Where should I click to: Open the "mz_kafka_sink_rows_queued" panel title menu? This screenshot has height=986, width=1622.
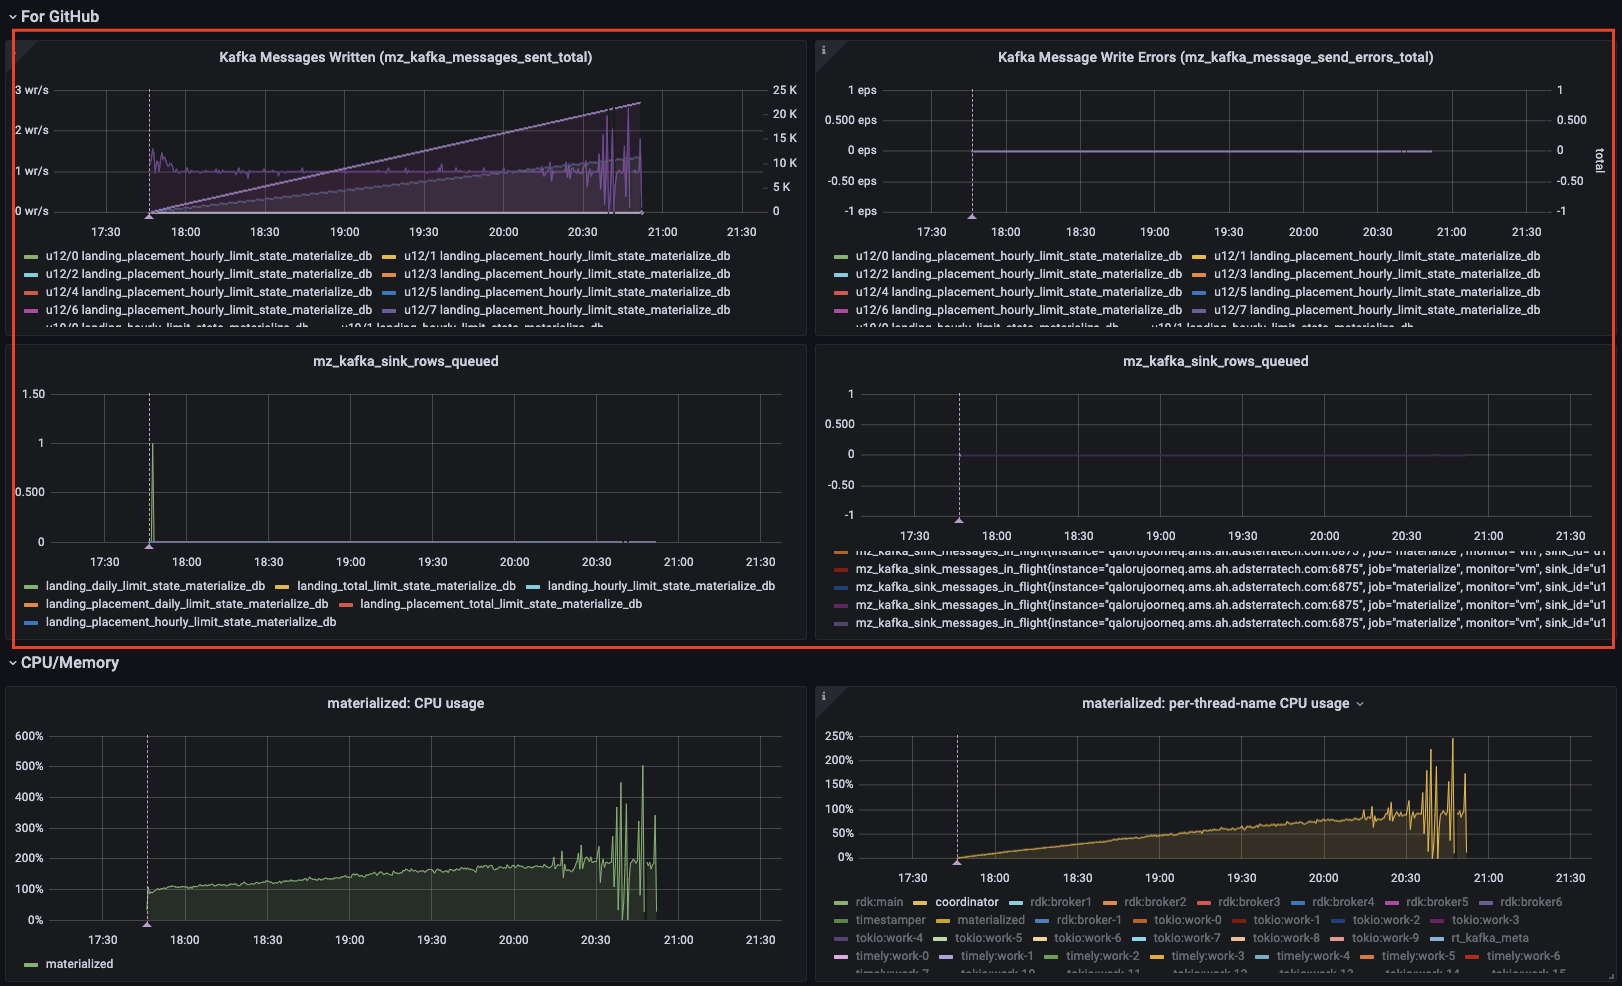click(x=405, y=361)
